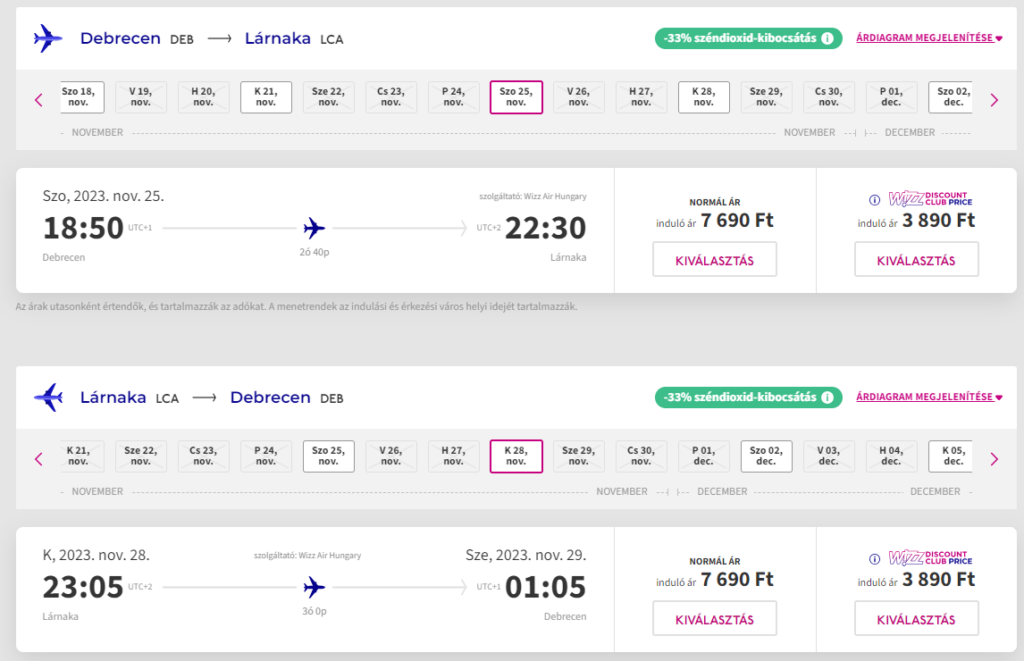Choose return Wizz Discount Club price
This screenshot has height=661, width=1024.
coord(916,620)
